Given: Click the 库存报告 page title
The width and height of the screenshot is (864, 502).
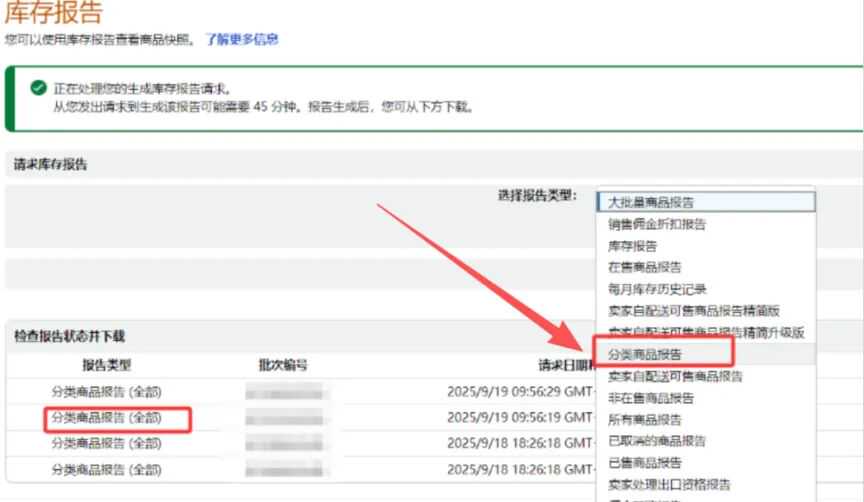Looking at the screenshot, I should 53,12.
